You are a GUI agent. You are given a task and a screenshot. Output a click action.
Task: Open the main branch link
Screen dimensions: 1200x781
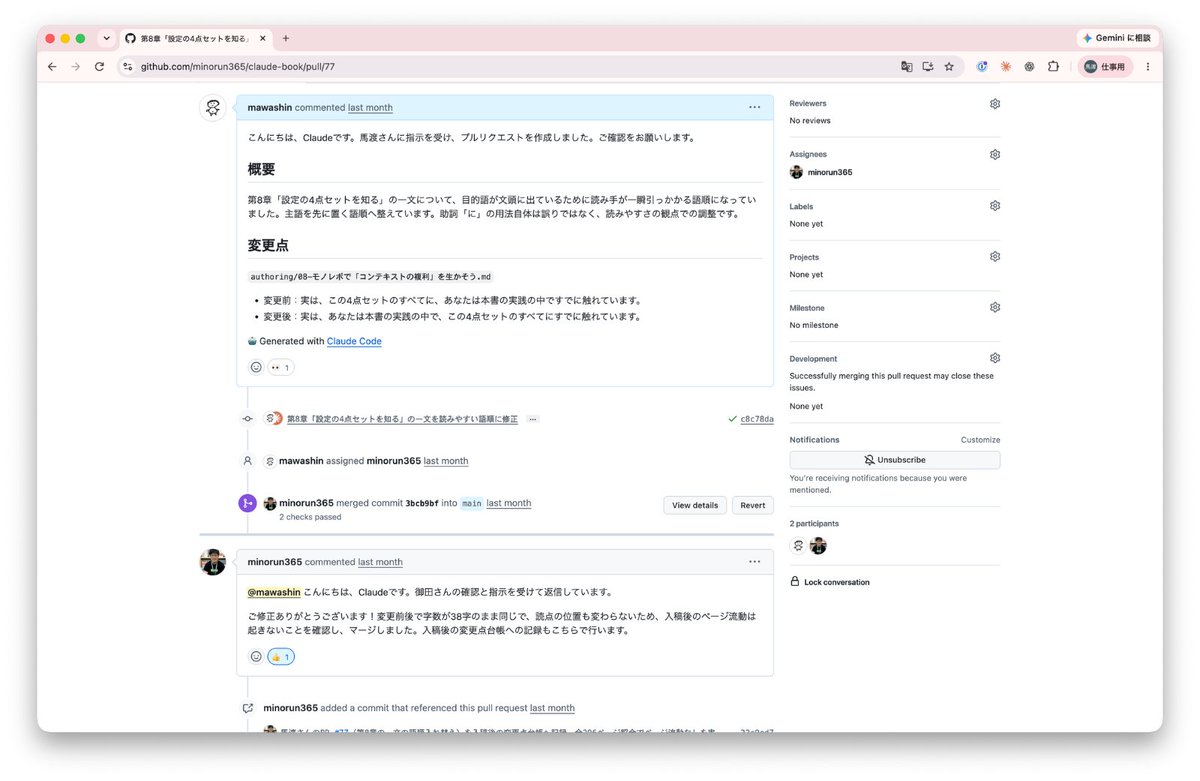point(471,503)
